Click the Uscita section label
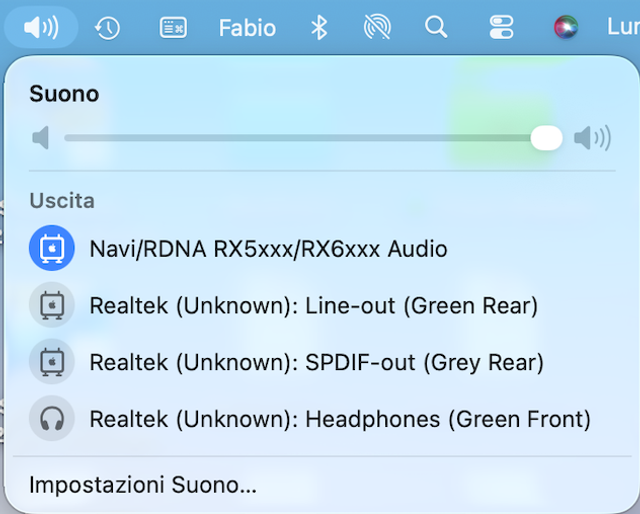The width and height of the screenshot is (640, 514). tap(62, 200)
